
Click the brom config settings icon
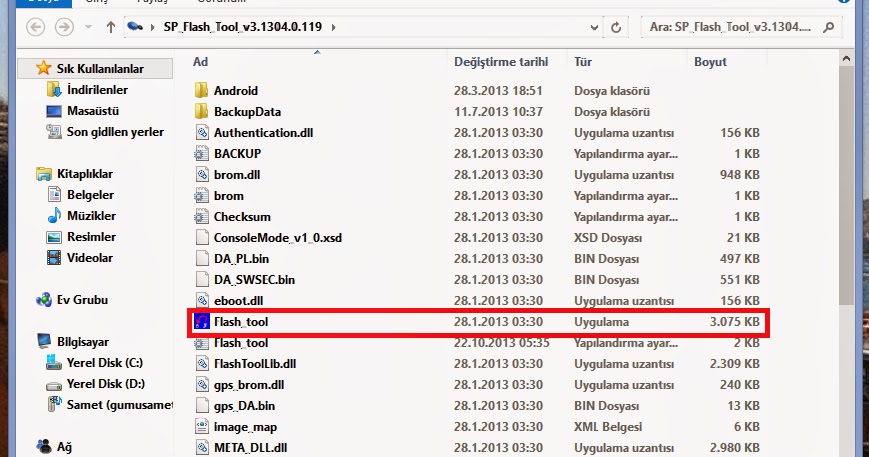pyautogui.click(x=202, y=196)
